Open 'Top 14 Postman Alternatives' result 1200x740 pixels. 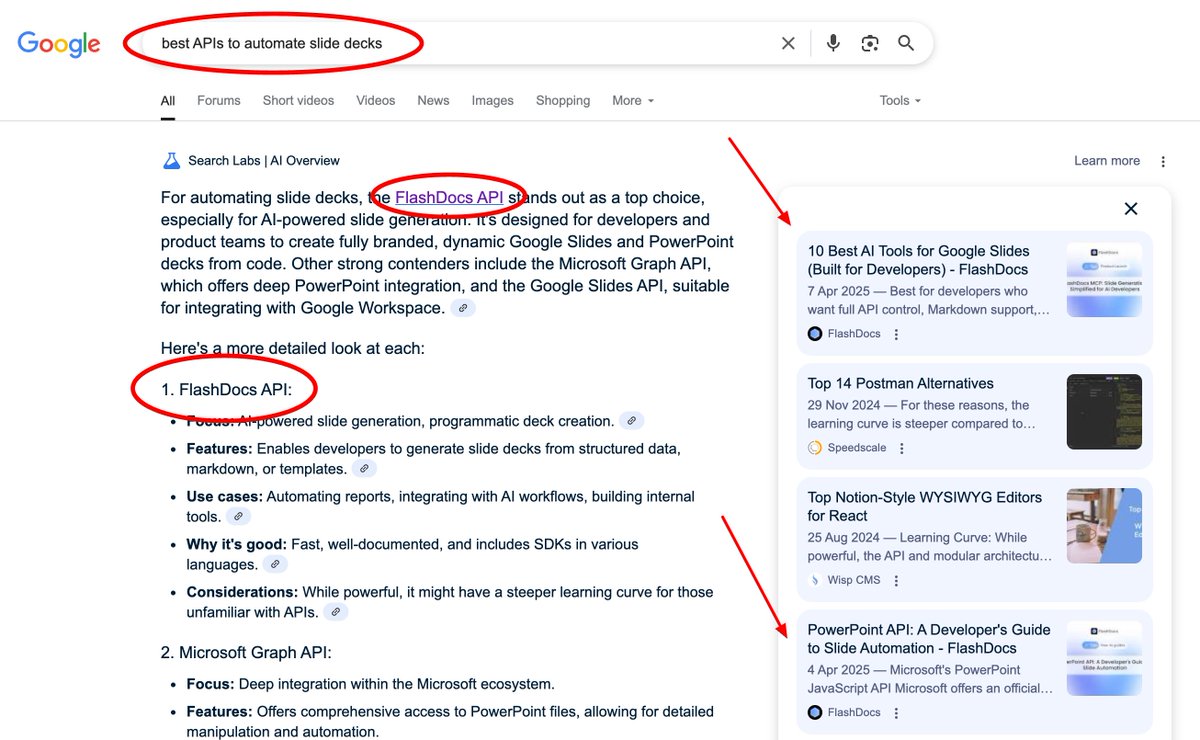901,383
